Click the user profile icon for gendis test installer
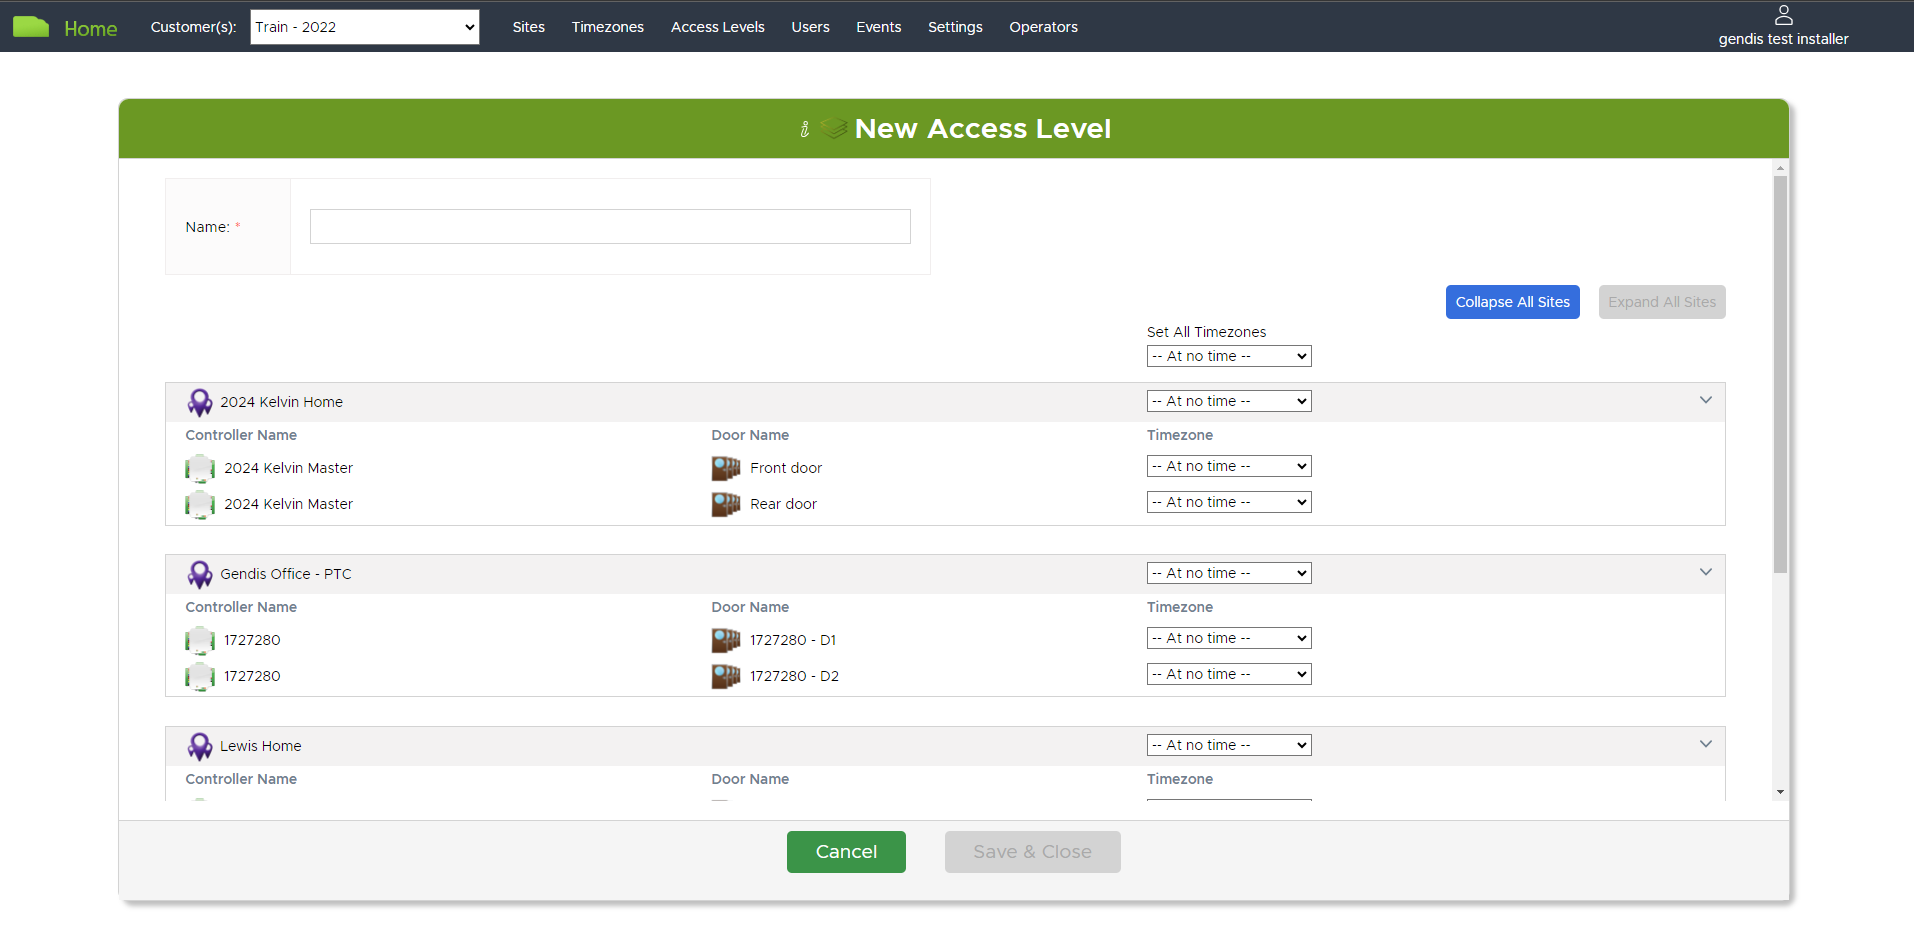Image resolution: width=1914 pixels, height=937 pixels. 1783,14
